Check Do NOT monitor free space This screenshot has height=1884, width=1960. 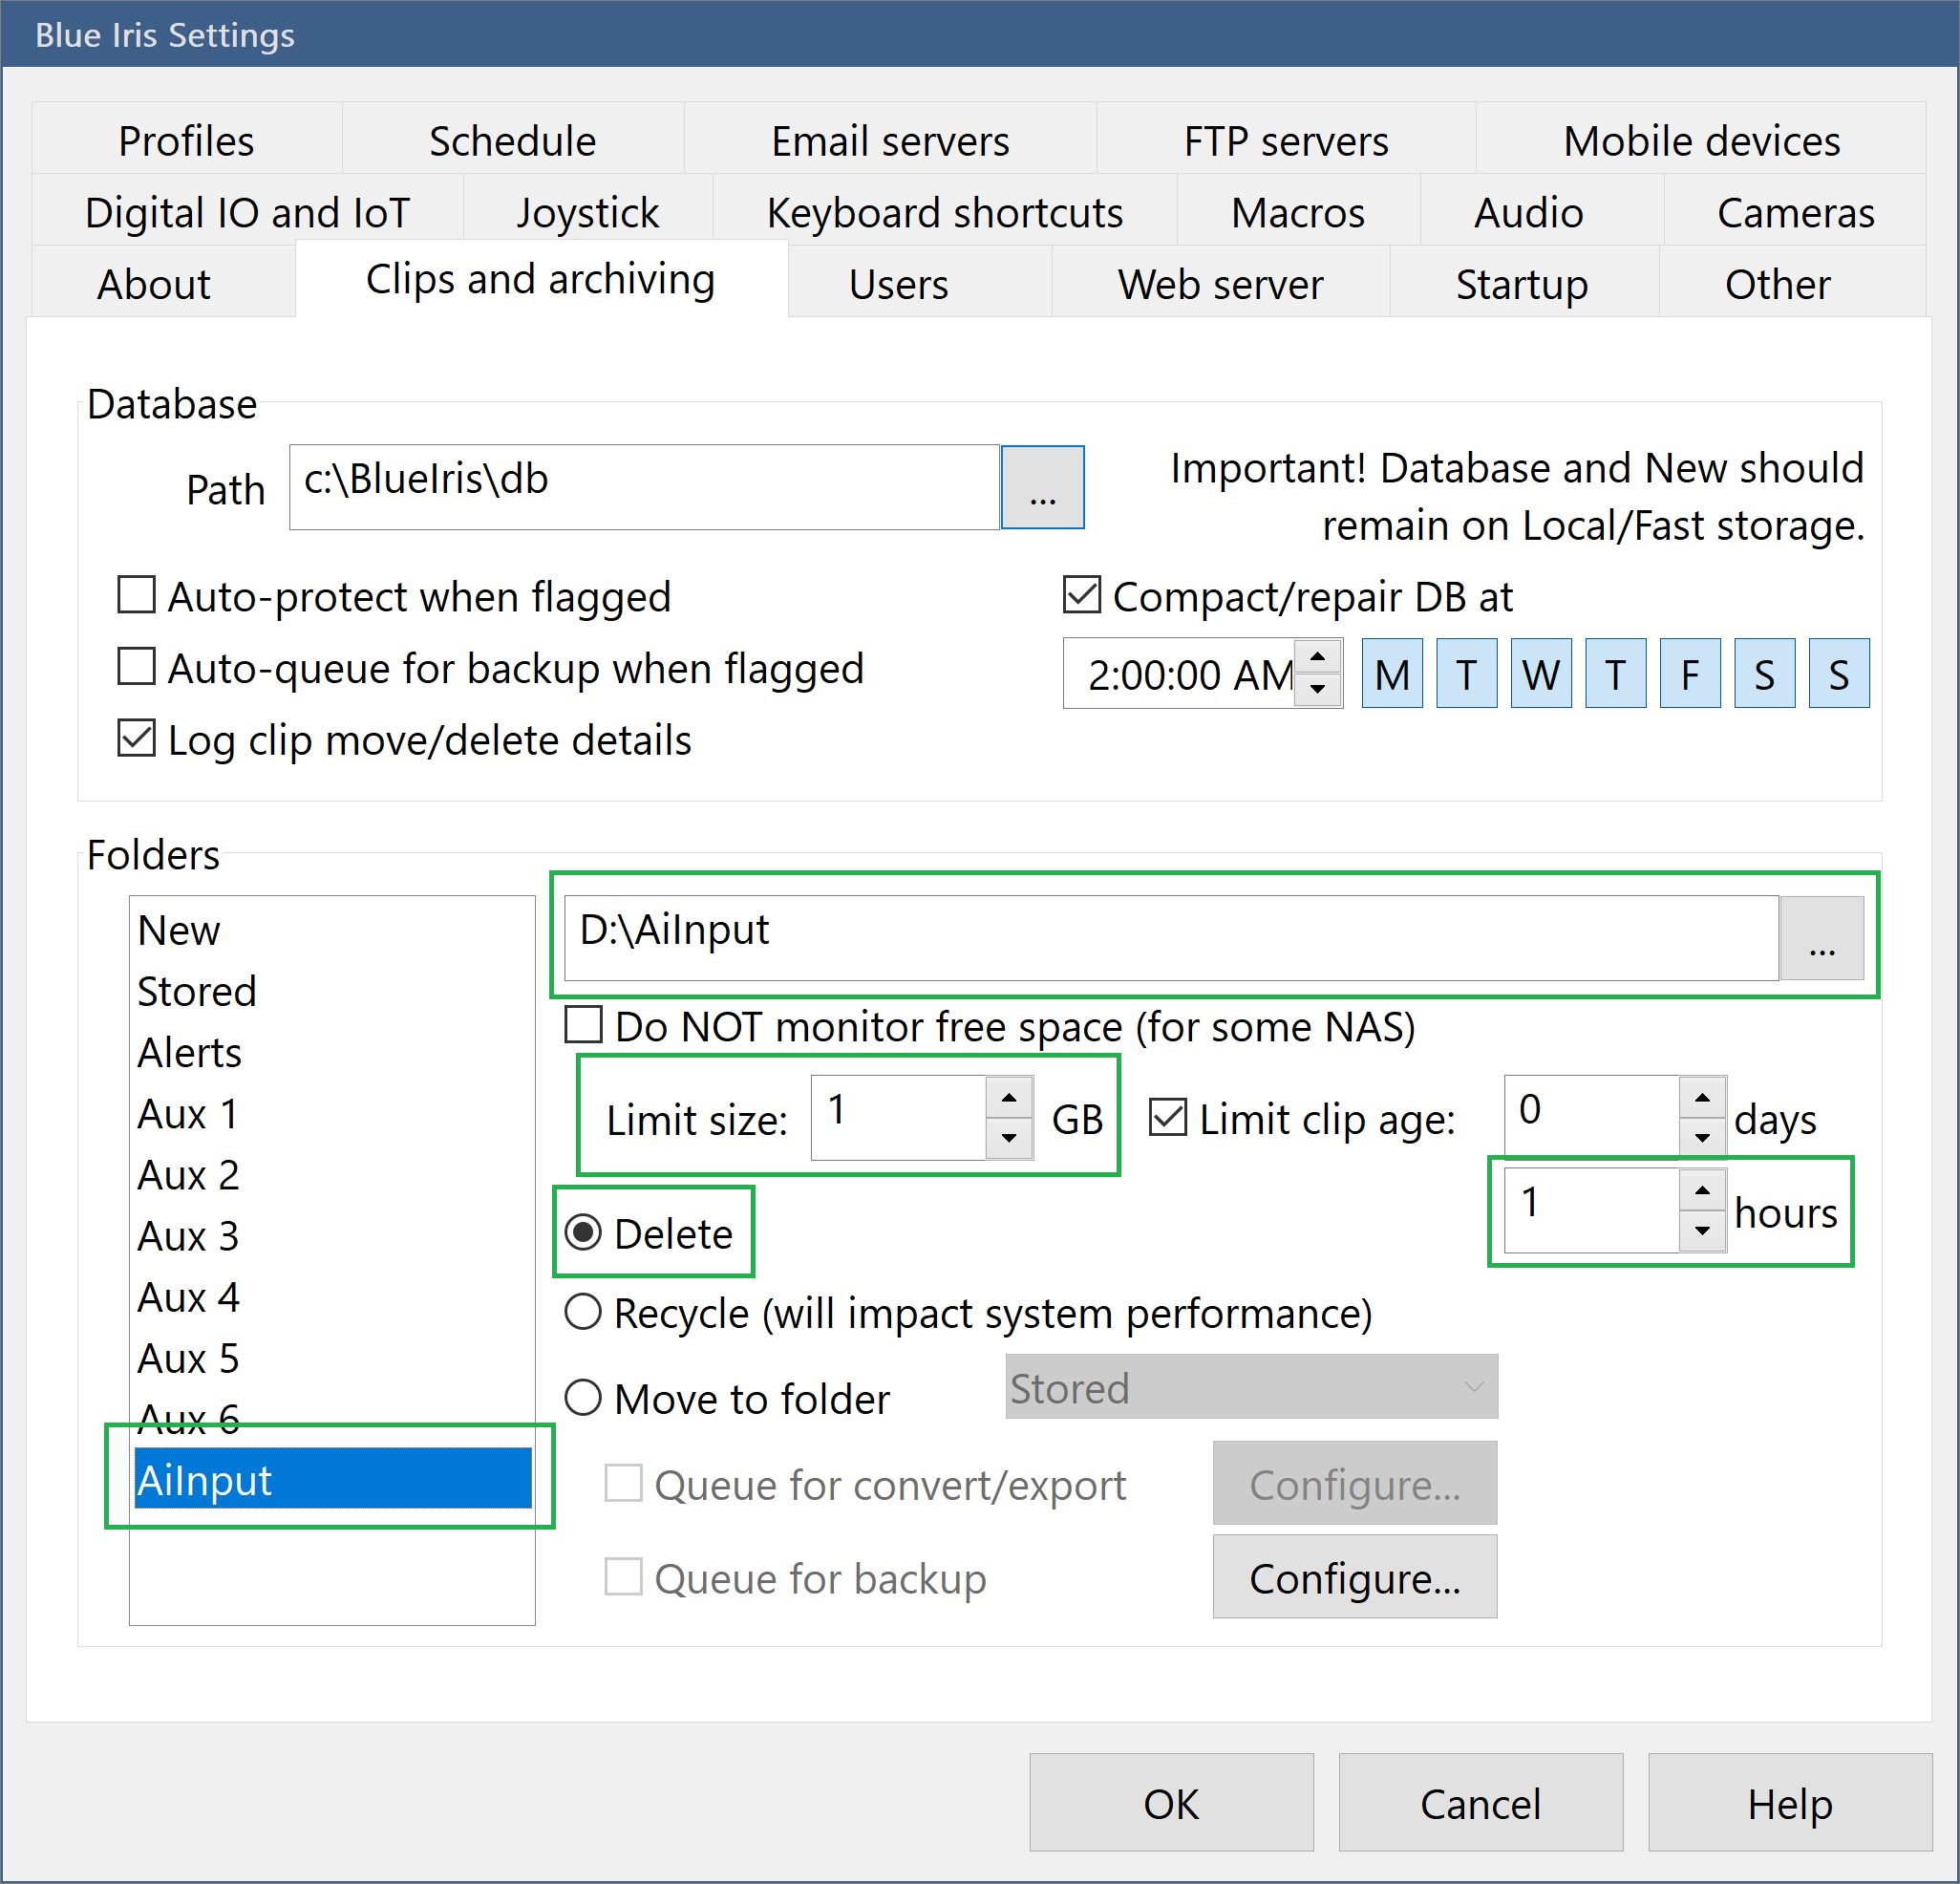(584, 1024)
